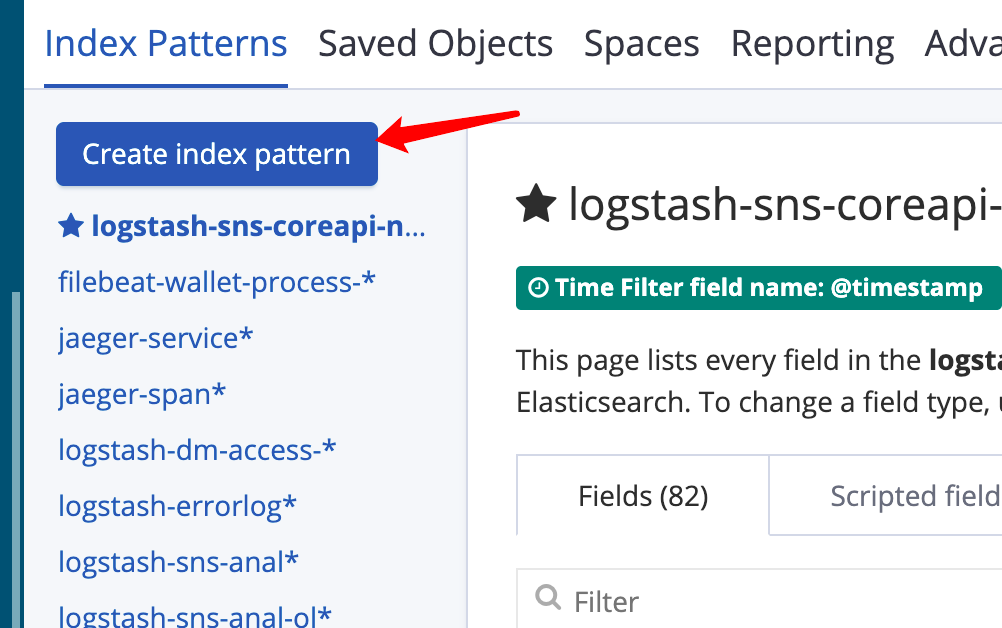Viewport: 1002px width, 628px height.
Task: Click the clock icon in the Time Filter badge
Action: point(538,288)
